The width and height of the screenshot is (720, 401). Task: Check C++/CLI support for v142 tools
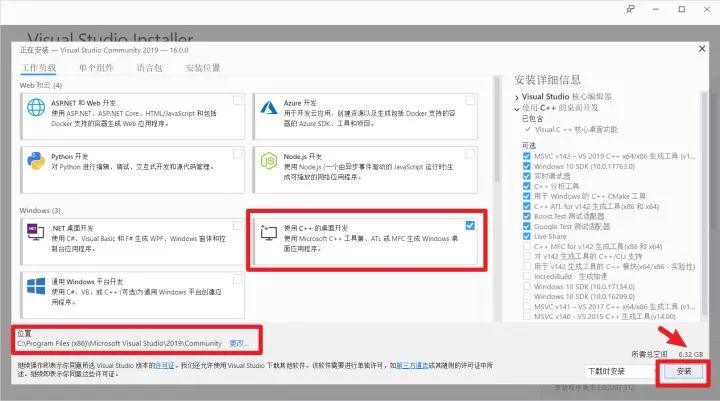(527, 256)
